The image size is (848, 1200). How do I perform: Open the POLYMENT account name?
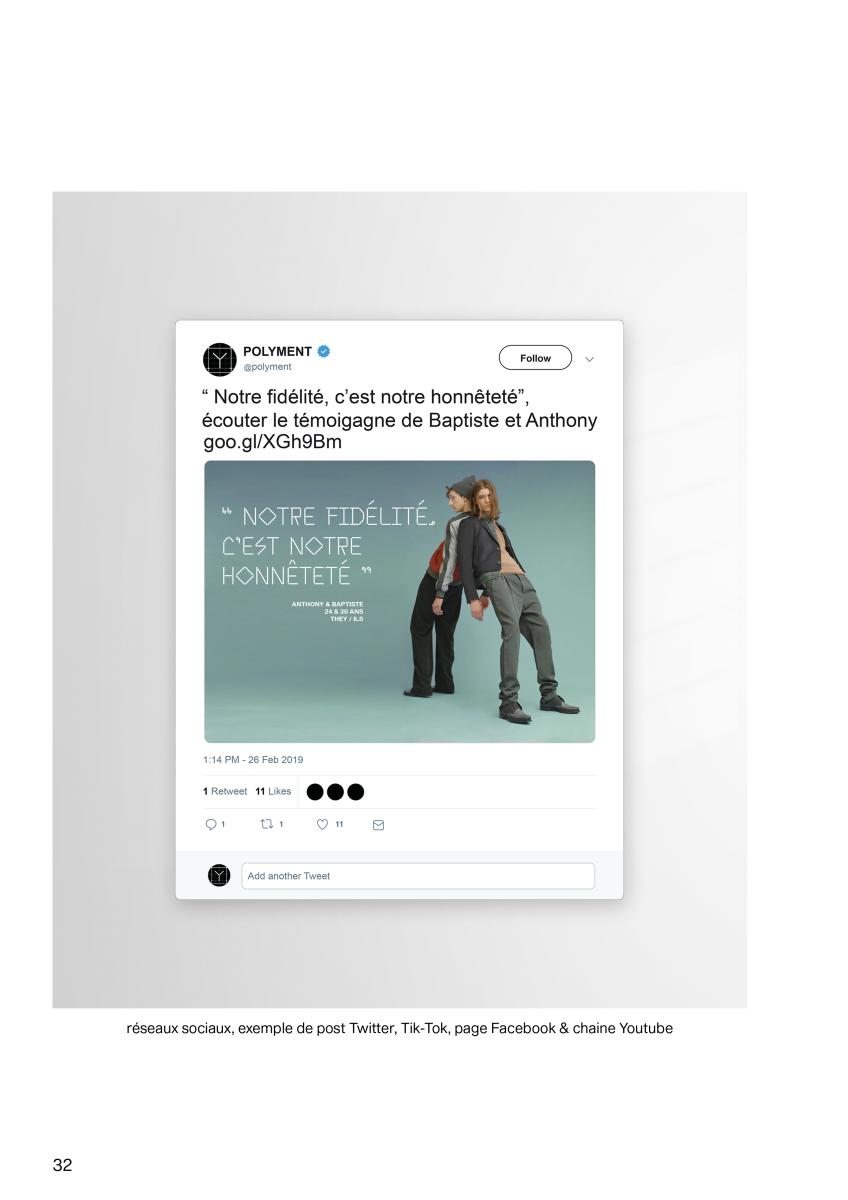click(278, 352)
